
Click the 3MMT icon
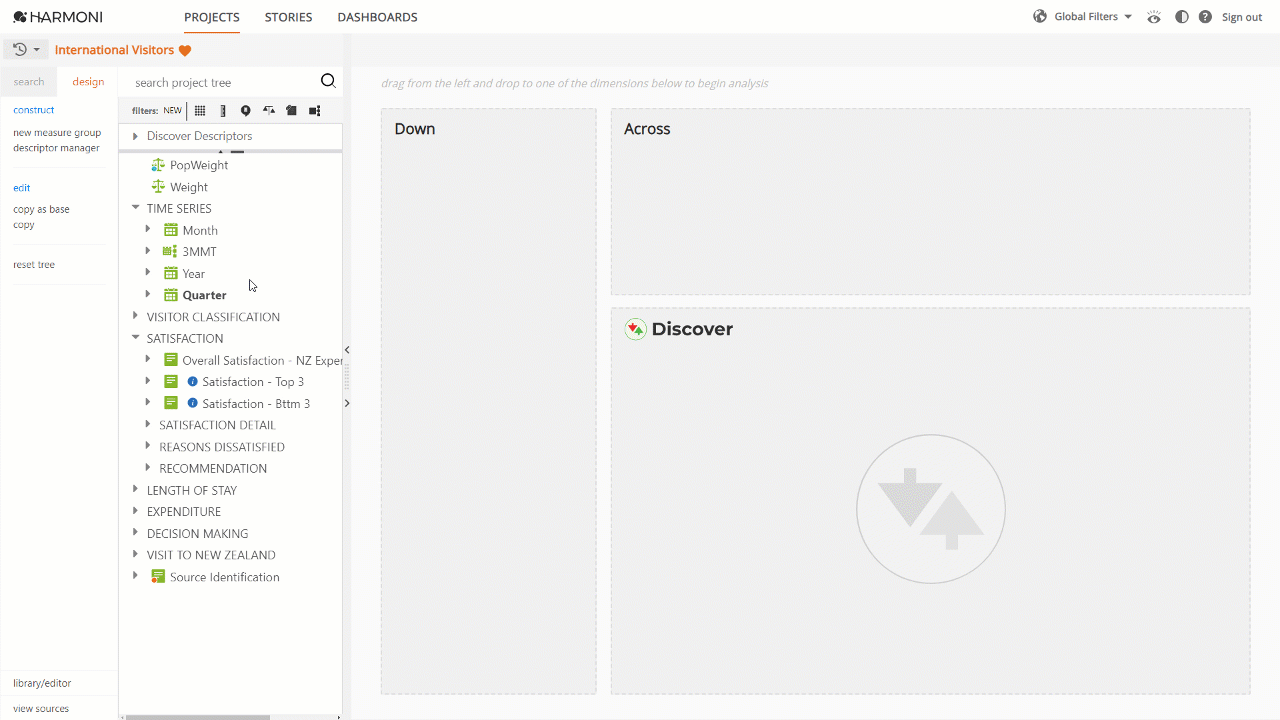click(x=170, y=252)
